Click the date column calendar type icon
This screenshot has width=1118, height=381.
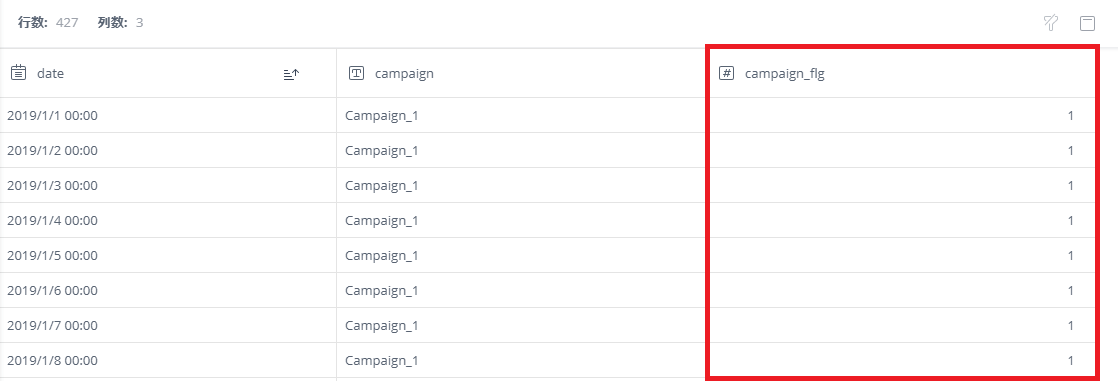pos(19,72)
